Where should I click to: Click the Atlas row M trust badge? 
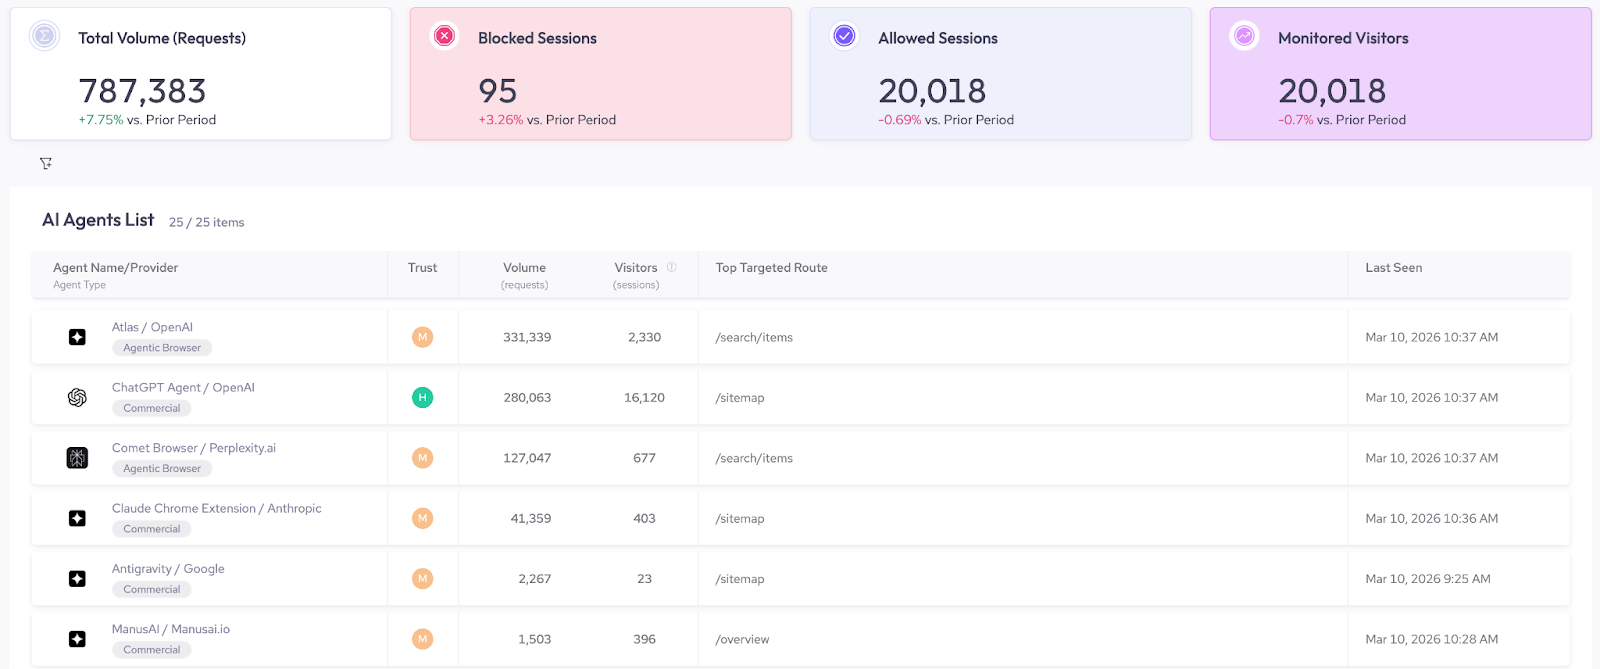tap(423, 337)
